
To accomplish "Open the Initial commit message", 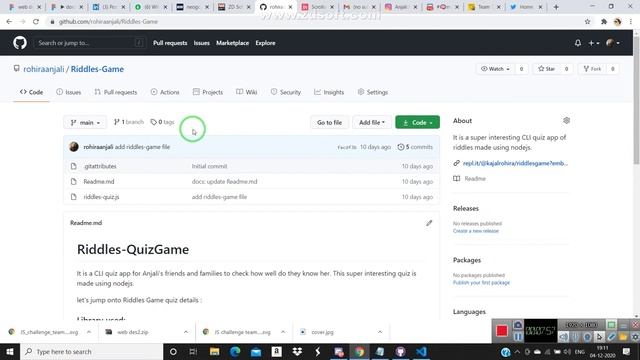I will click(x=209, y=166).
